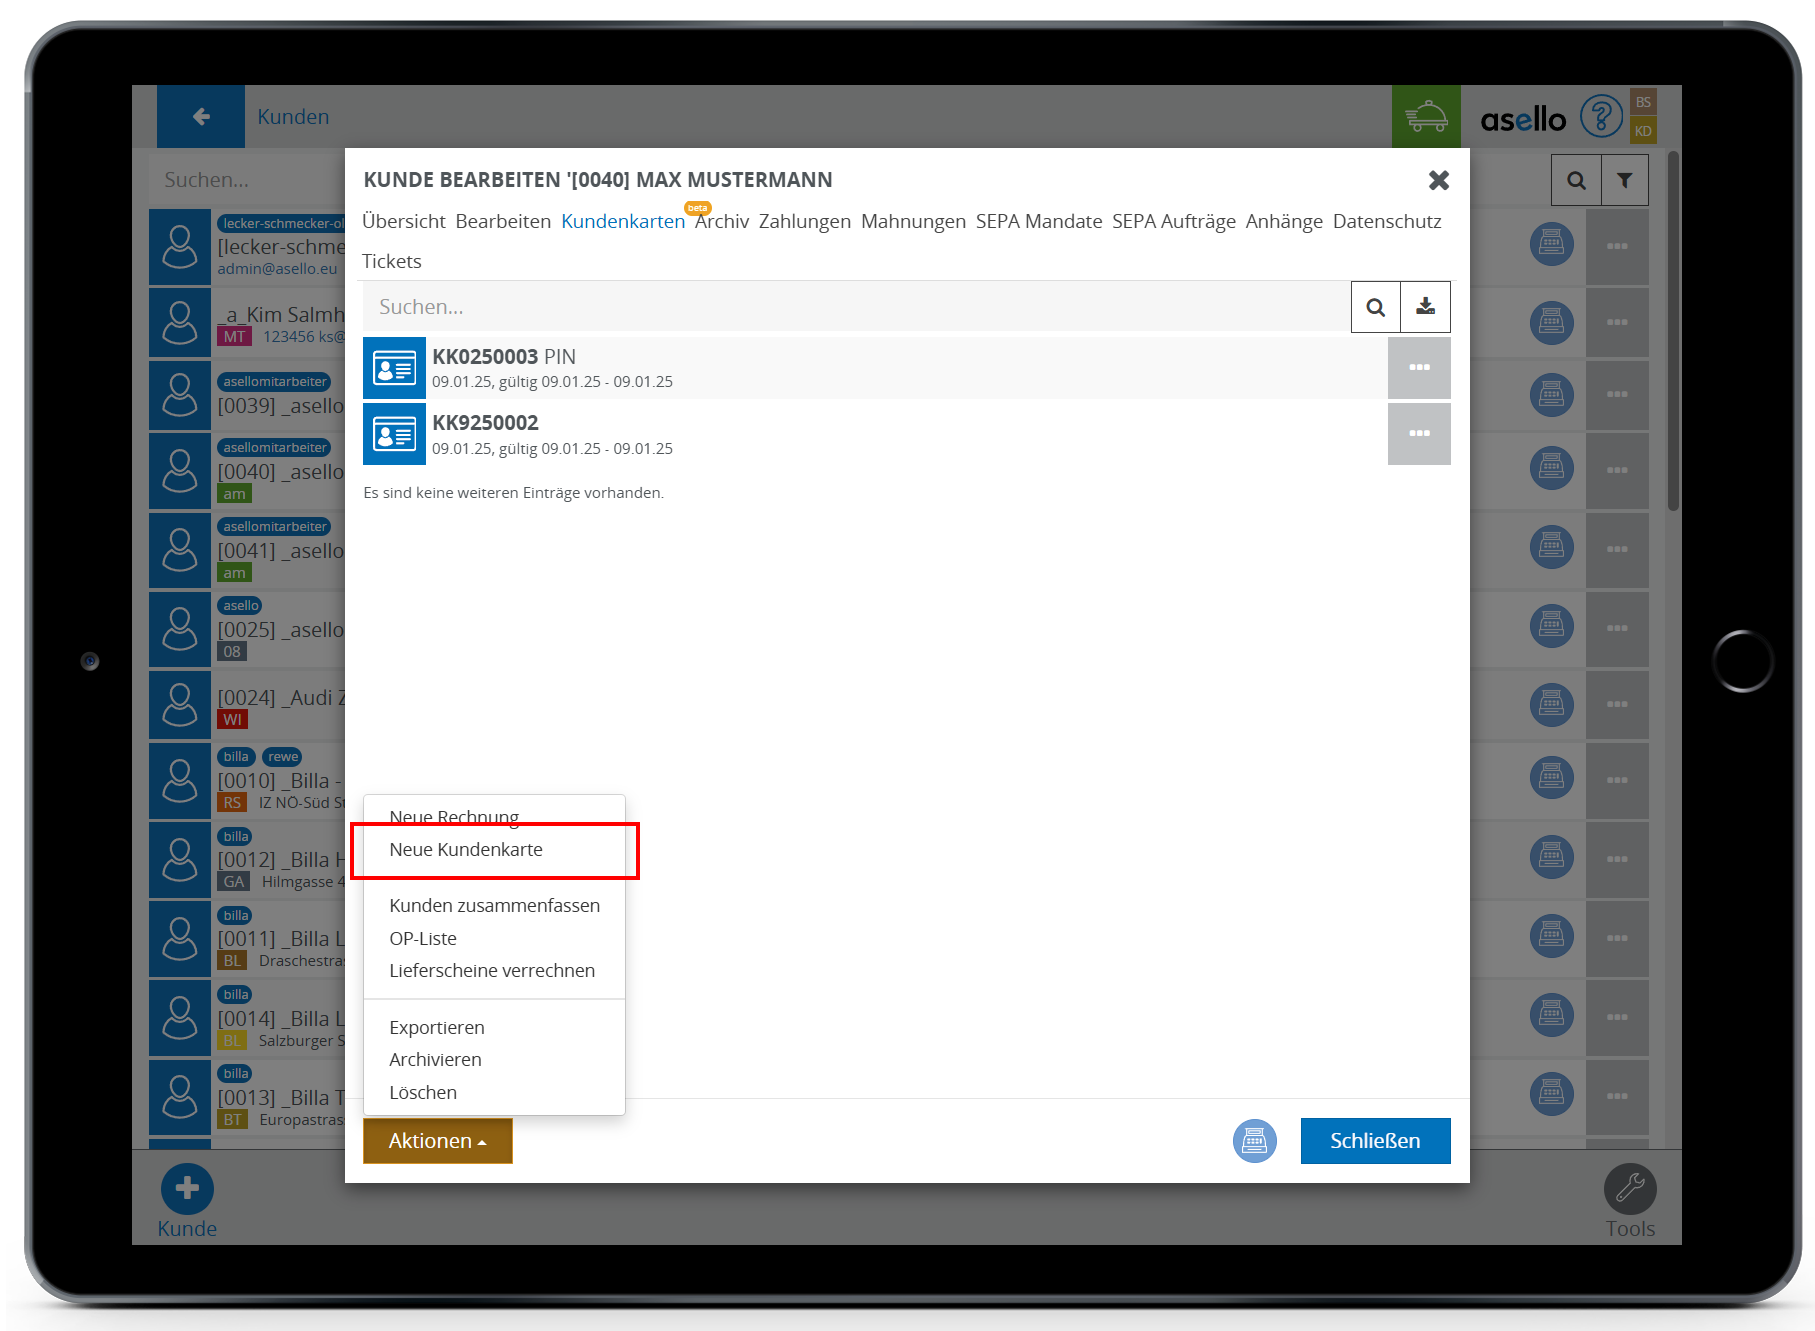Click the download icon next to the search field
The width and height of the screenshot is (1815, 1331).
coord(1425,307)
